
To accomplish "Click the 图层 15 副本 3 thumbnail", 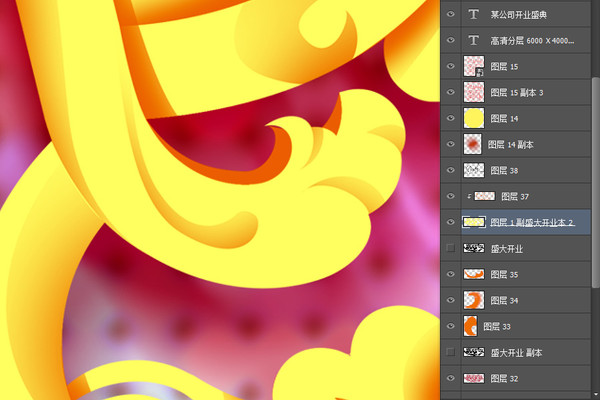I will [x=474, y=92].
